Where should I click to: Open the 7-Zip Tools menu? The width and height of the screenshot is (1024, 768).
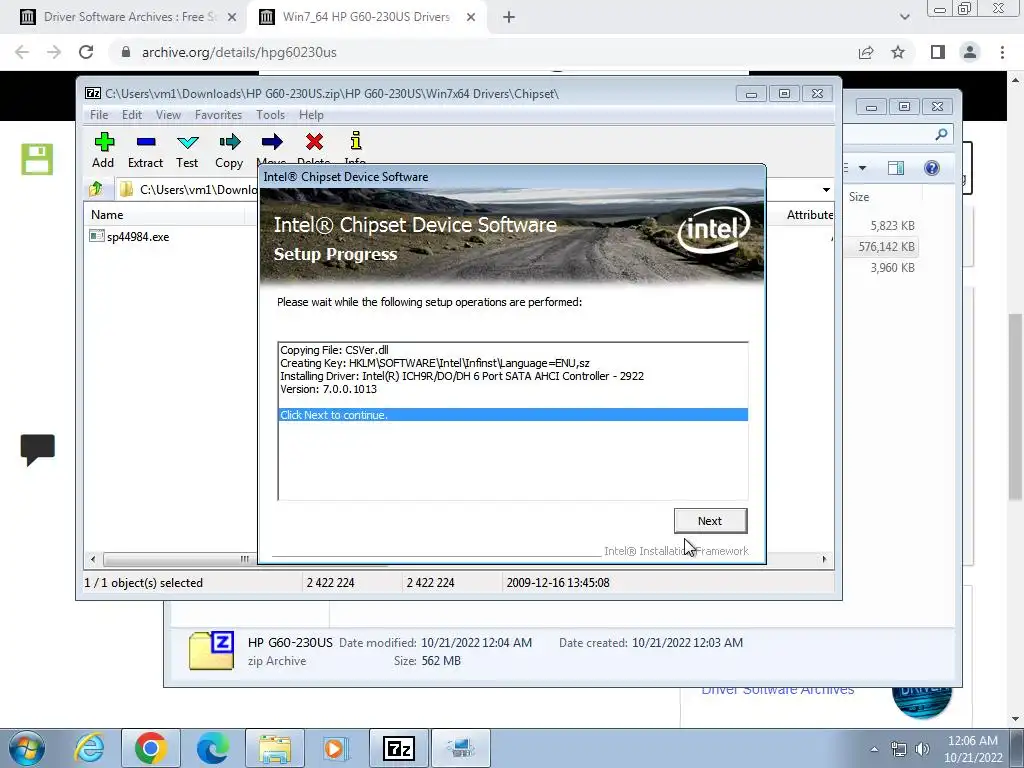tap(270, 115)
